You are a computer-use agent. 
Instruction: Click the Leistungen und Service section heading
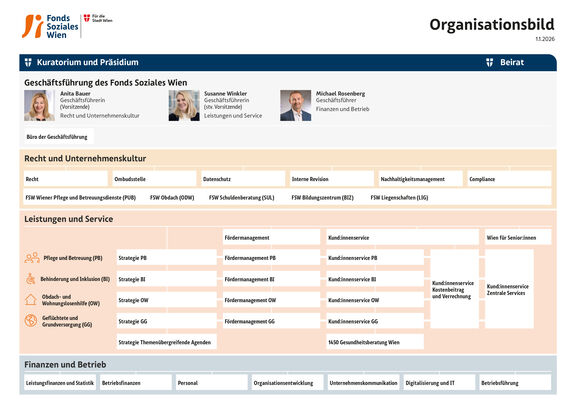click(69, 219)
